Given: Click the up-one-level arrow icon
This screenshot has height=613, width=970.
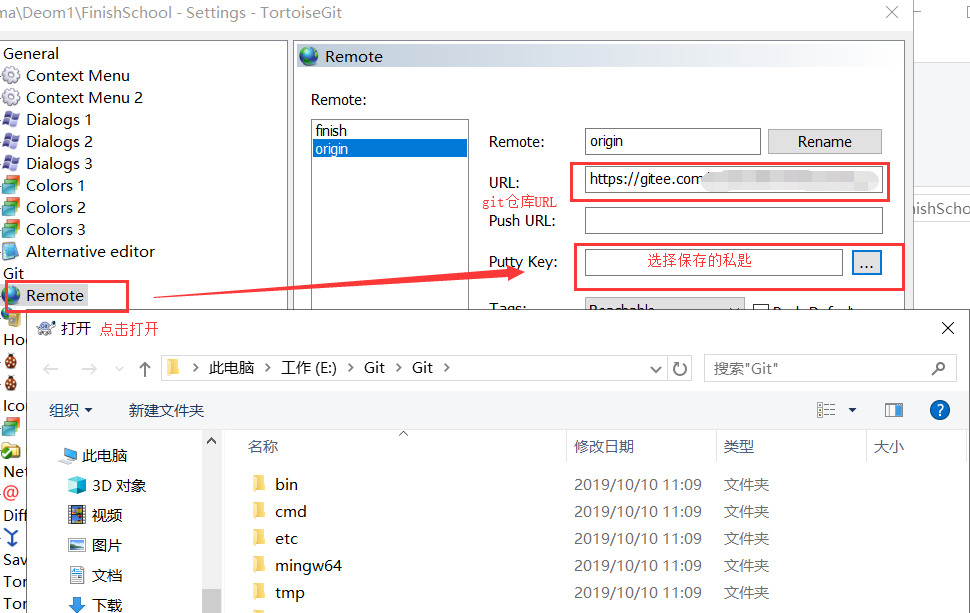Looking at the screenshot, I should pos(144,368).
